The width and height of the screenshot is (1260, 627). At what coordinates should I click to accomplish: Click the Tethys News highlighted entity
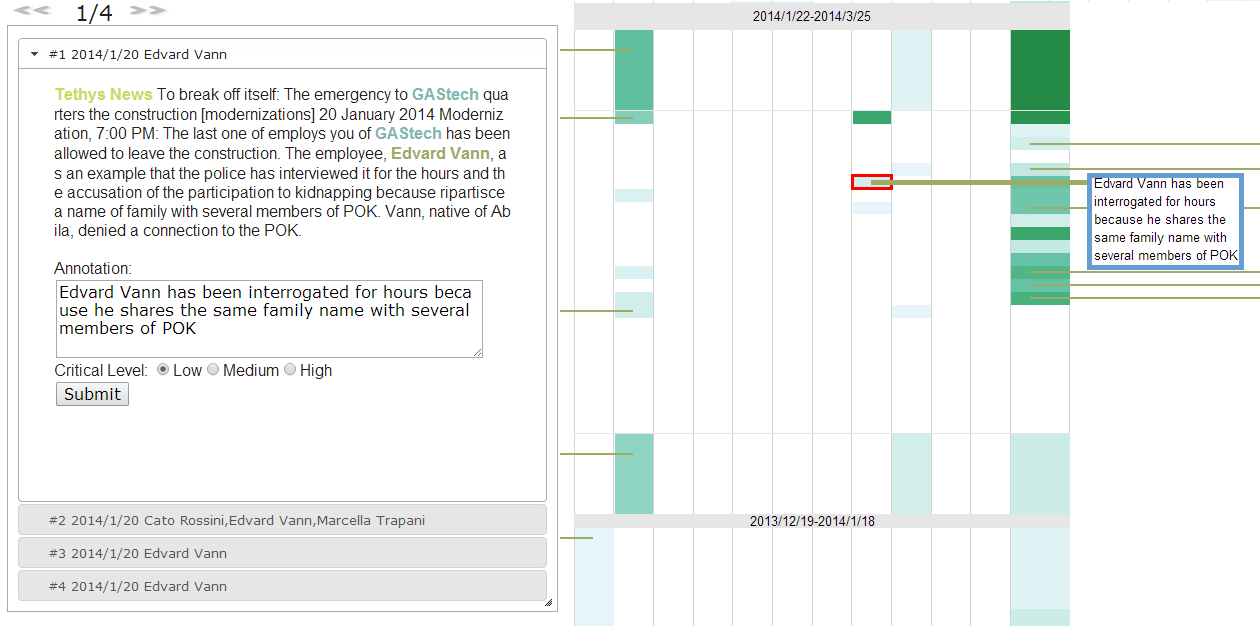[x=103, y=95]
